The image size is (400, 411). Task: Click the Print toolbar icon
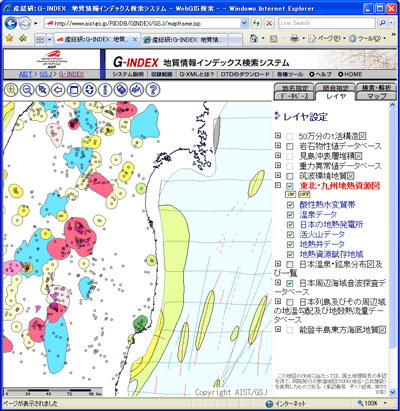click(294, 39)
